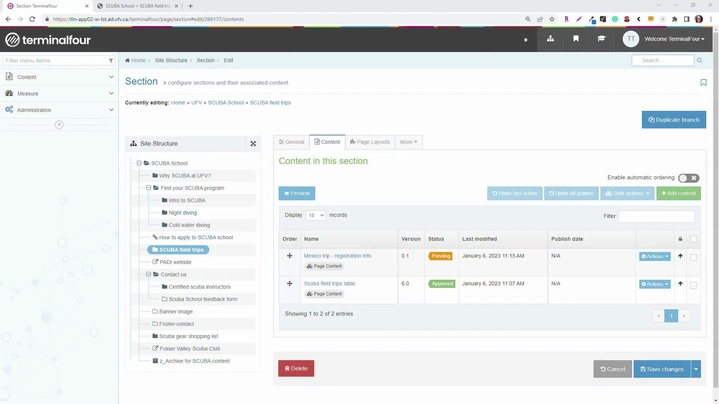
Task: Open the General tab
Action: [x=292, y=142]
